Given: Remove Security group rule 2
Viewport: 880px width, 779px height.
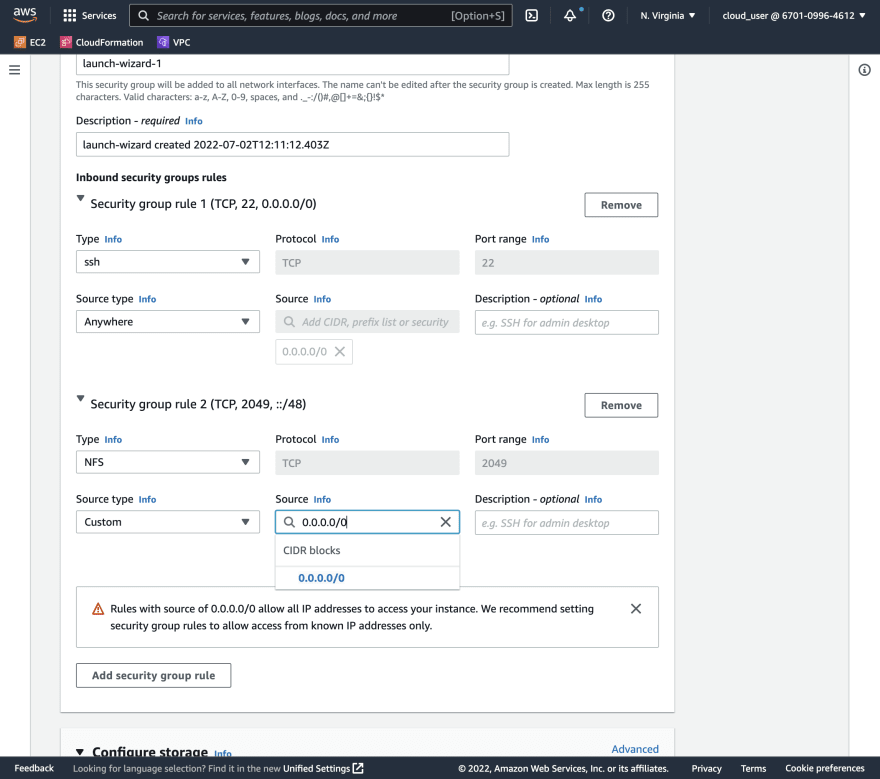Looking at the screenshot, I should (621, 405).
